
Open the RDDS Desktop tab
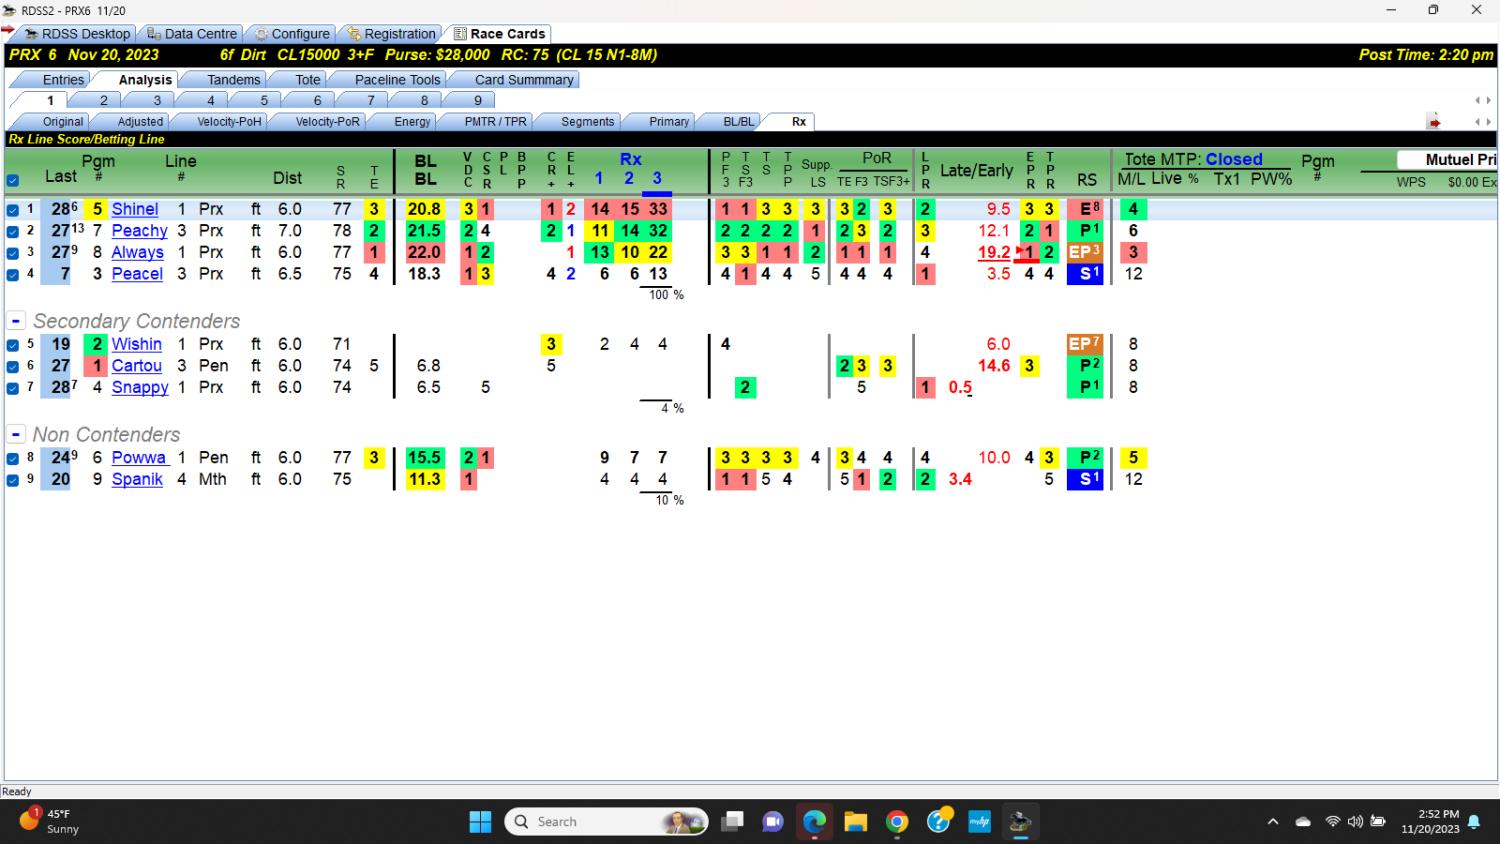point(77,33)
